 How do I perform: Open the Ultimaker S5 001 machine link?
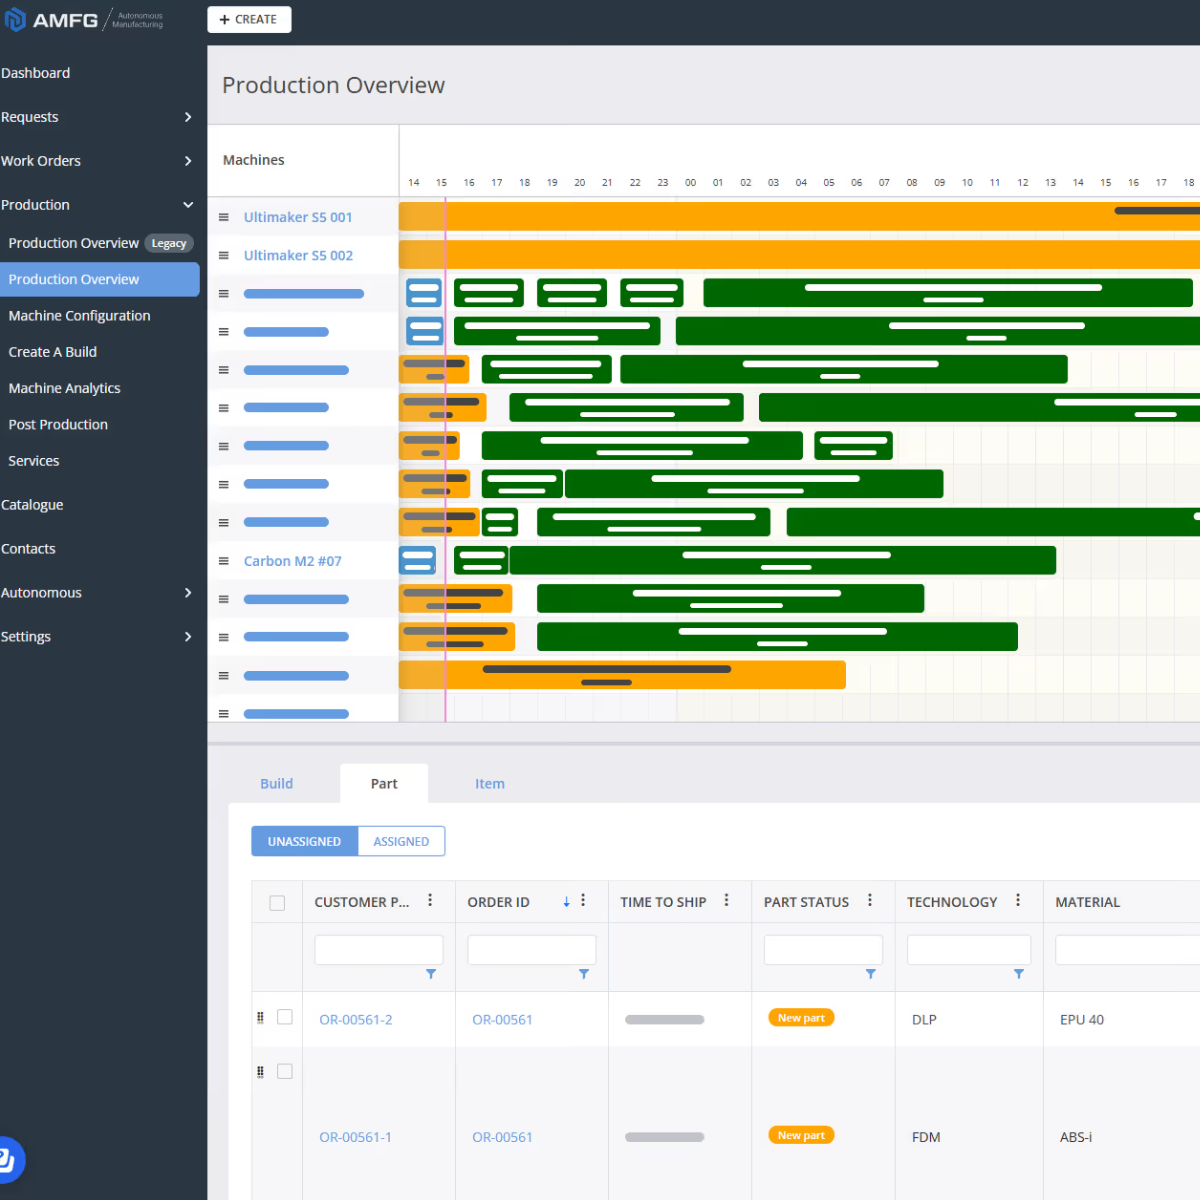298,217
